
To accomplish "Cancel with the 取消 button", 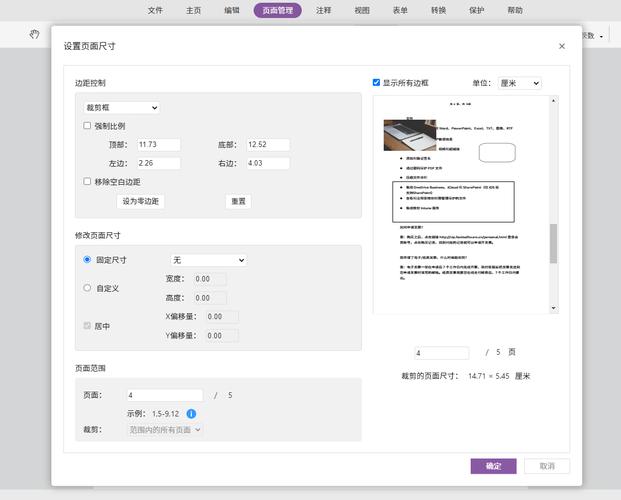I will point(547,466).
